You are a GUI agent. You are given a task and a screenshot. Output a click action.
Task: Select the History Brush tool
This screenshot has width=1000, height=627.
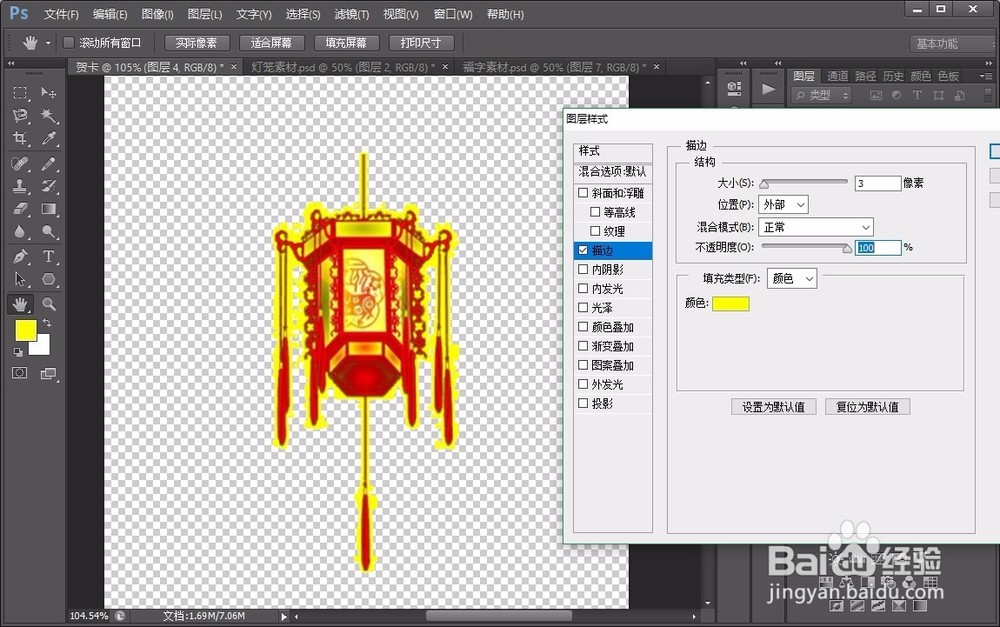48,186
